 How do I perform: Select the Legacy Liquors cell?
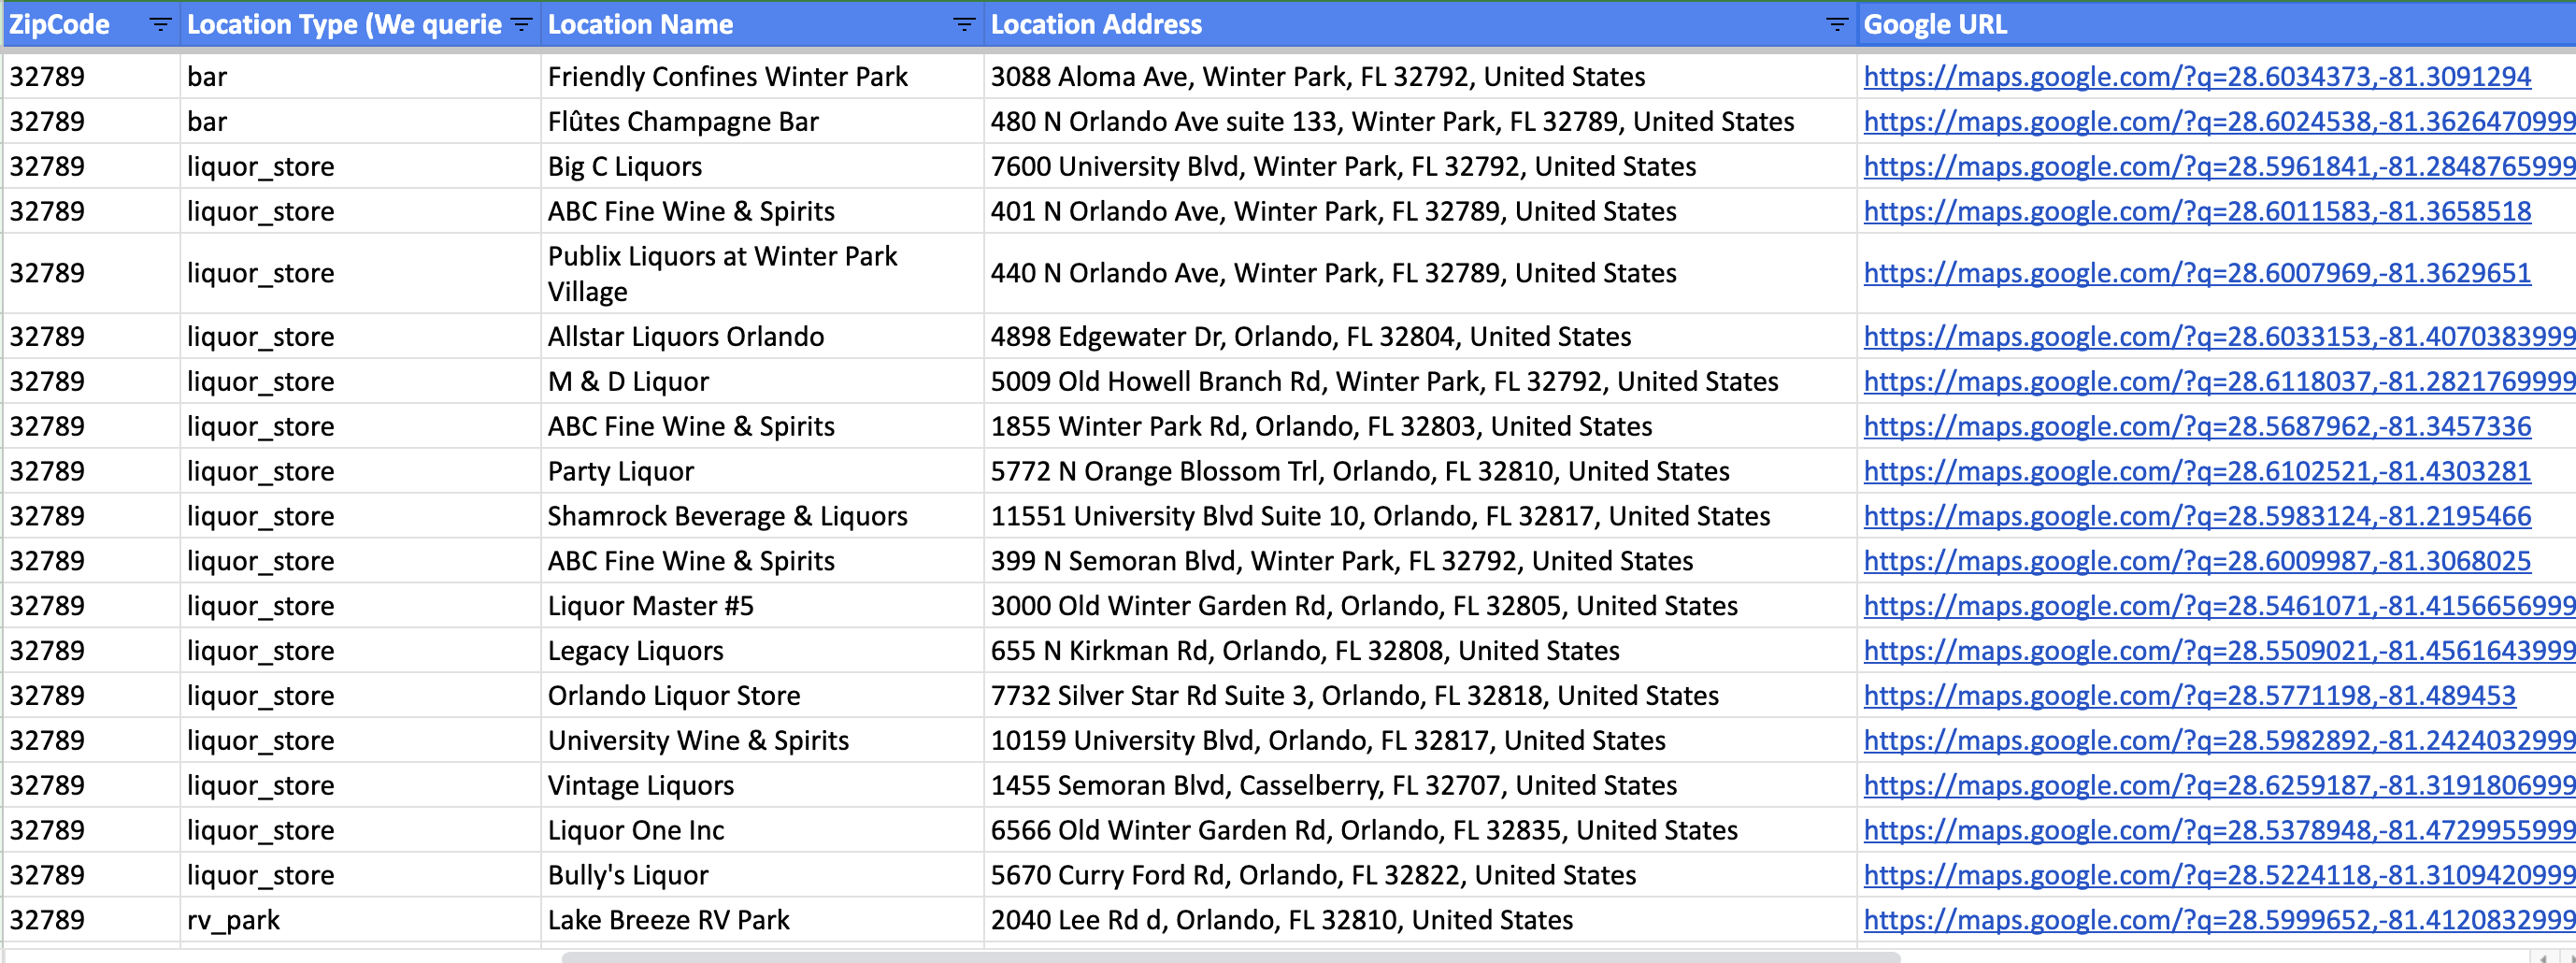point(762,652)
